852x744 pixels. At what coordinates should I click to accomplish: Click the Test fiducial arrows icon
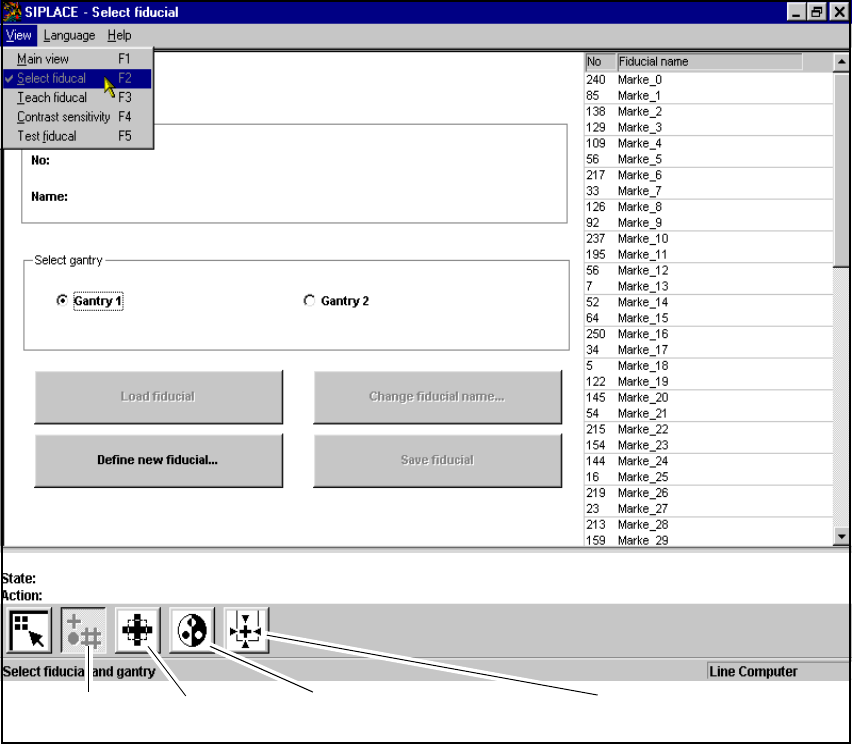(x=246, y=630)
